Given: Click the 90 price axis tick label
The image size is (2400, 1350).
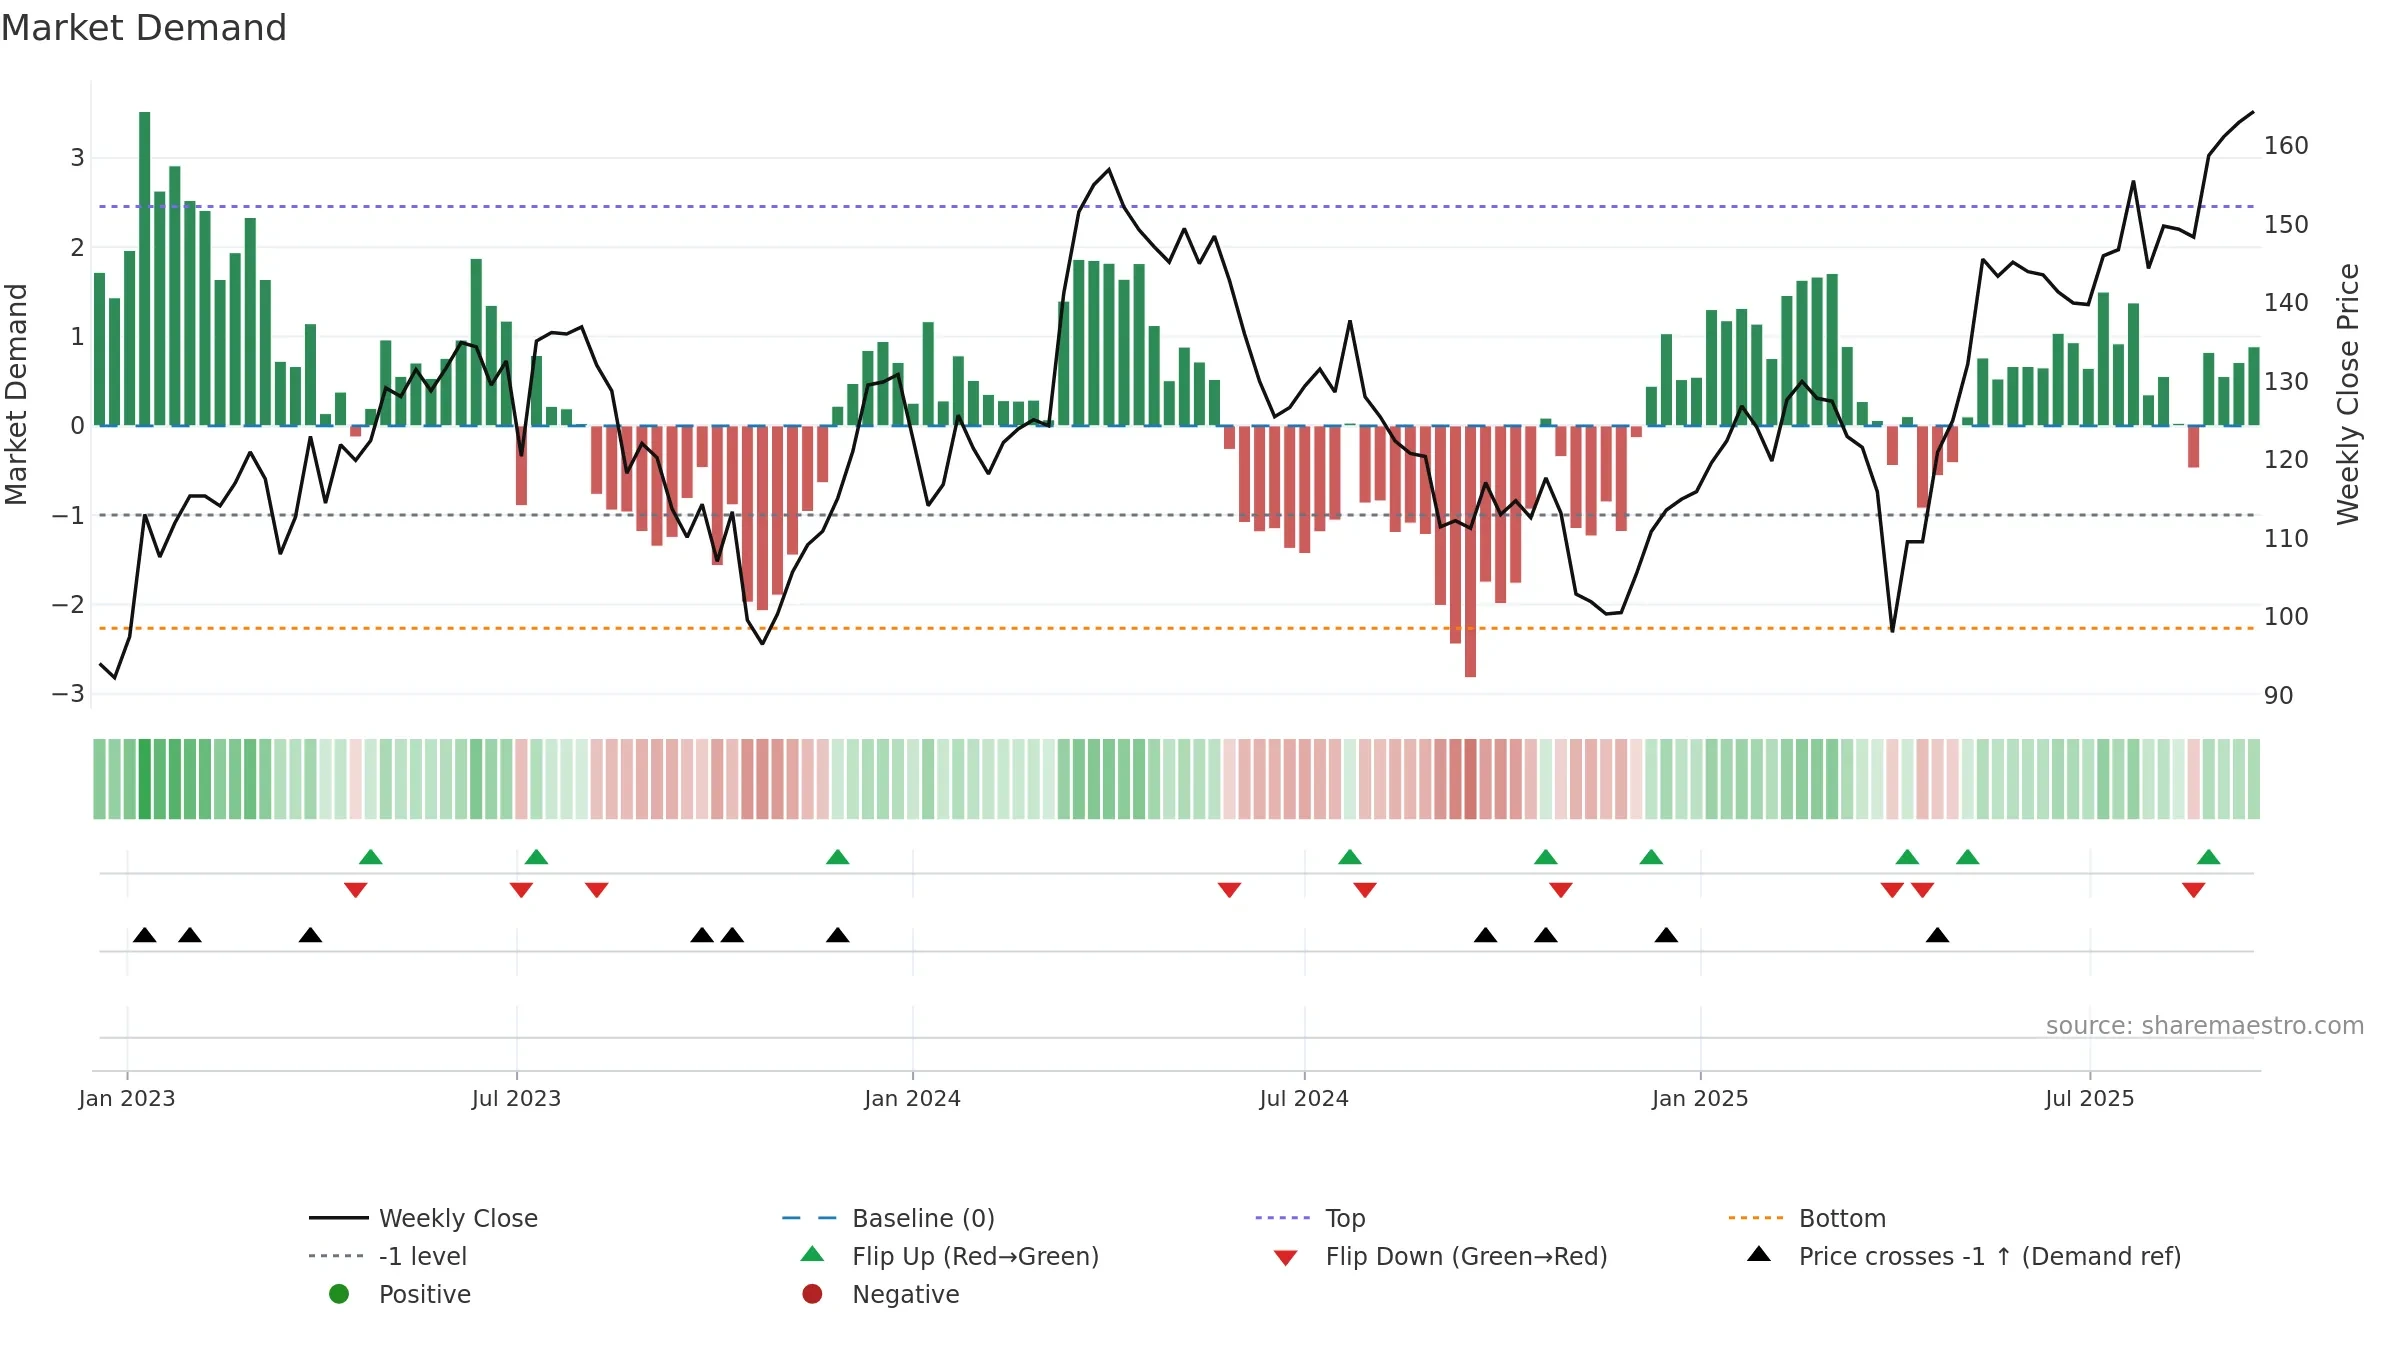Looking at the screenshot, I should click(2278, 696).
